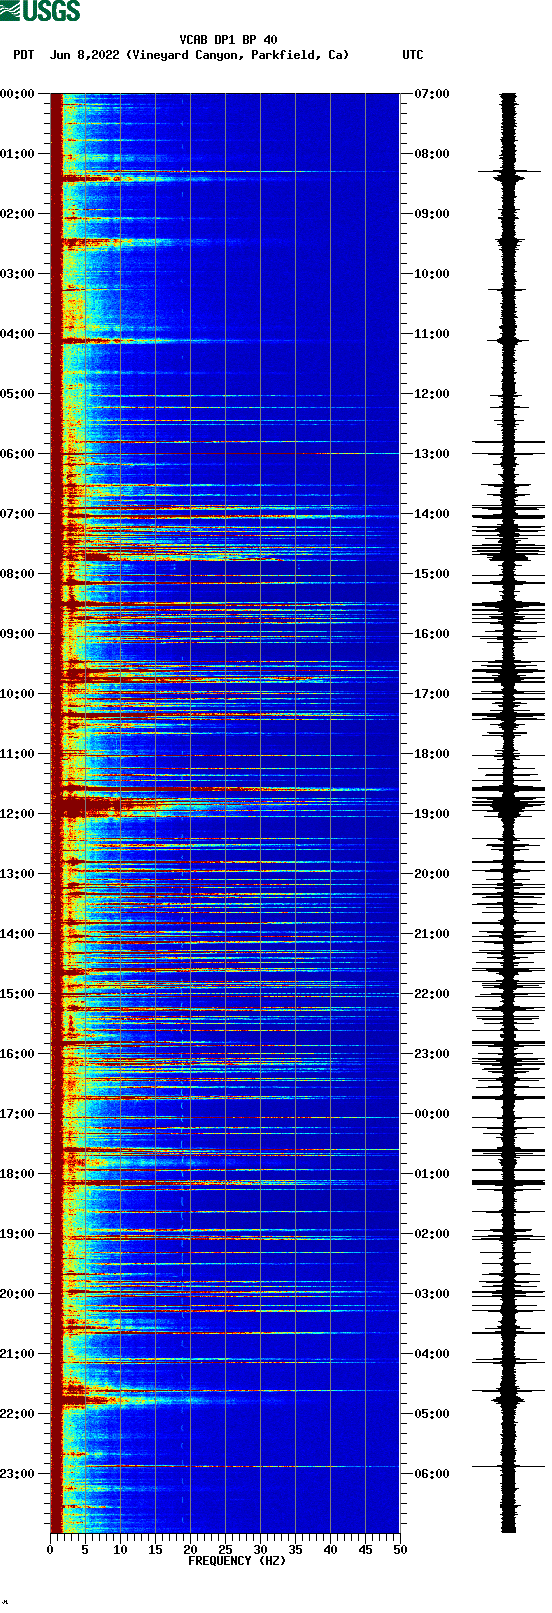Click the 10:00 label on the PDT axis

click(17, 694)
